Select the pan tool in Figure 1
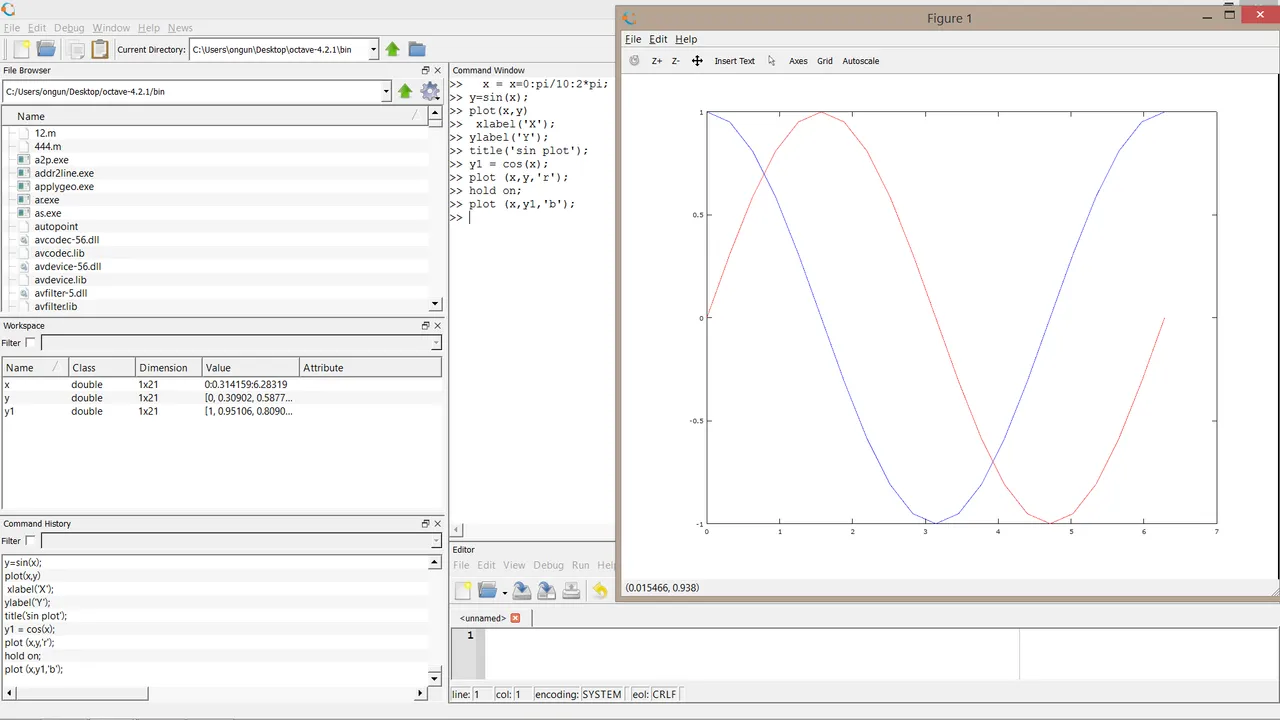The height and width of the screenshot is (720, 1280). pyautogui.click(x=697, y=61)
